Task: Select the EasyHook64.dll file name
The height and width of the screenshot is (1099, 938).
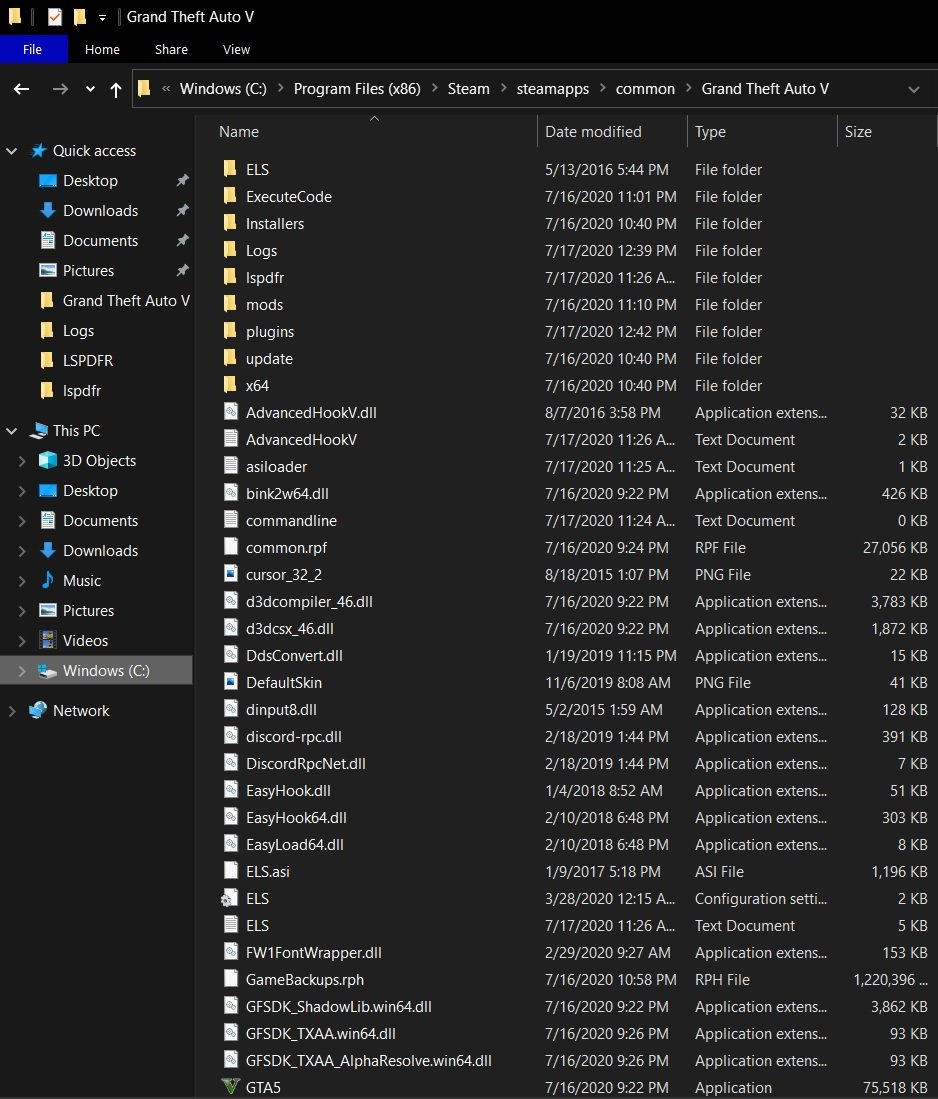Action: tap(296, 818)
